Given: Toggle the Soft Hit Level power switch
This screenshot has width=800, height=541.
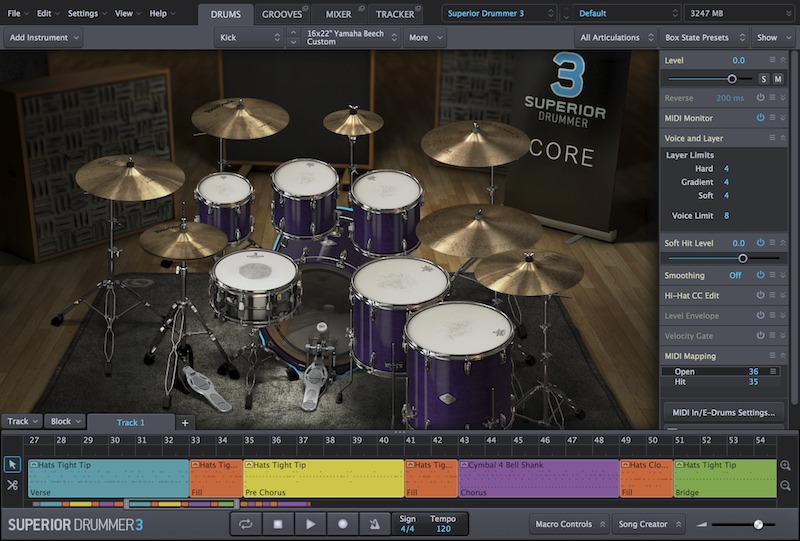Looking at the screenshot, I should point(760,242).
